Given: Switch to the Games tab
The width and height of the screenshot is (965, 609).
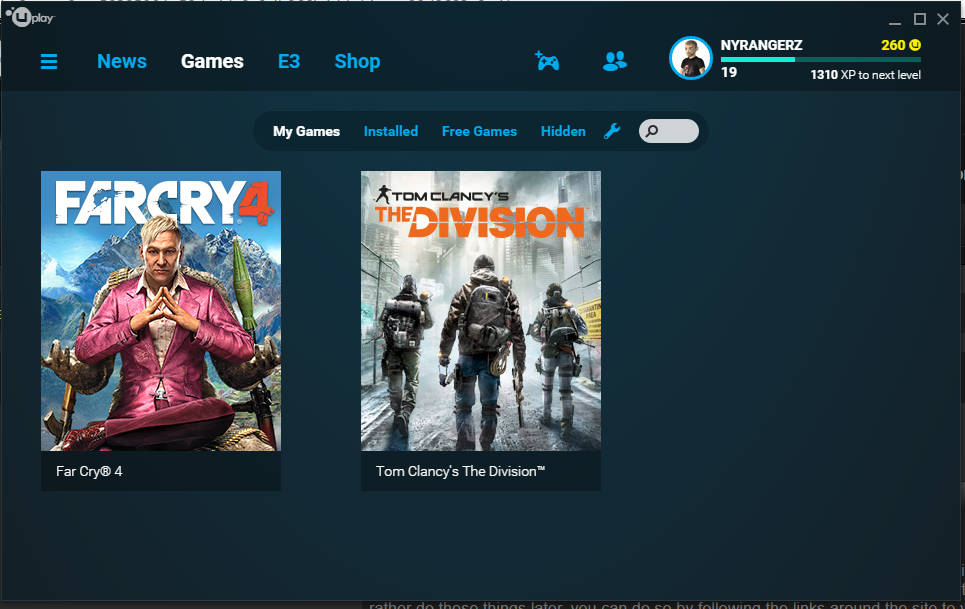Looking at the screenshot, I should pyautogui.click(x=212, y=62).
